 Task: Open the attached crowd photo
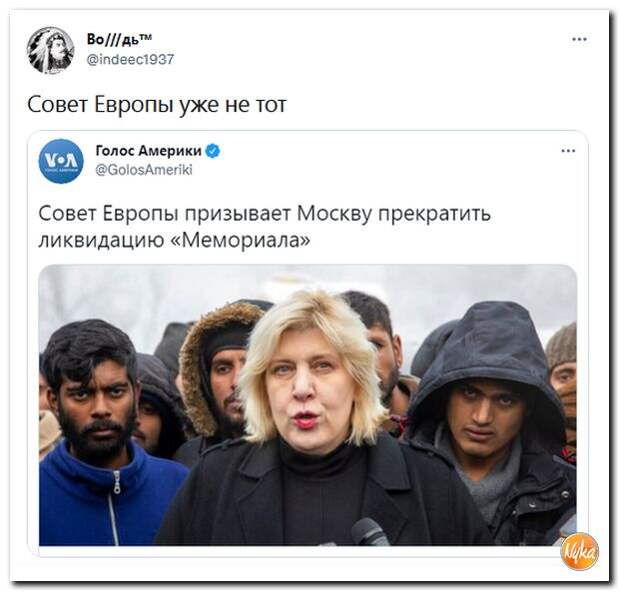click(x=308, y=405)
